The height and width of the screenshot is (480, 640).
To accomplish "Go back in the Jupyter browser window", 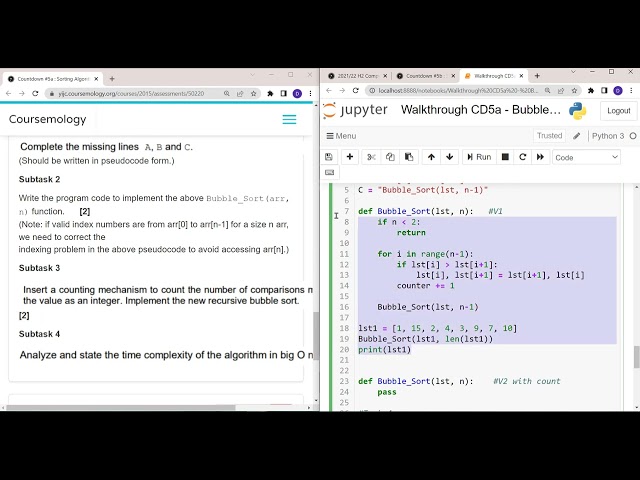I will 329,91.
